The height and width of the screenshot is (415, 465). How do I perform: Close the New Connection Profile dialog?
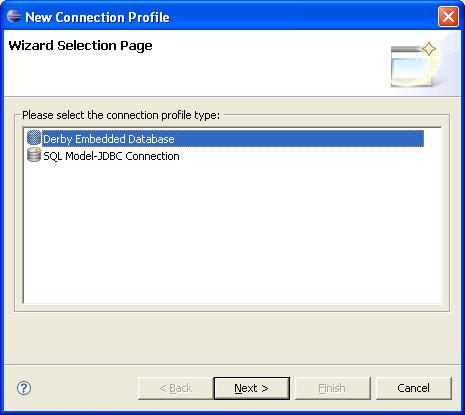coord(448,16)
